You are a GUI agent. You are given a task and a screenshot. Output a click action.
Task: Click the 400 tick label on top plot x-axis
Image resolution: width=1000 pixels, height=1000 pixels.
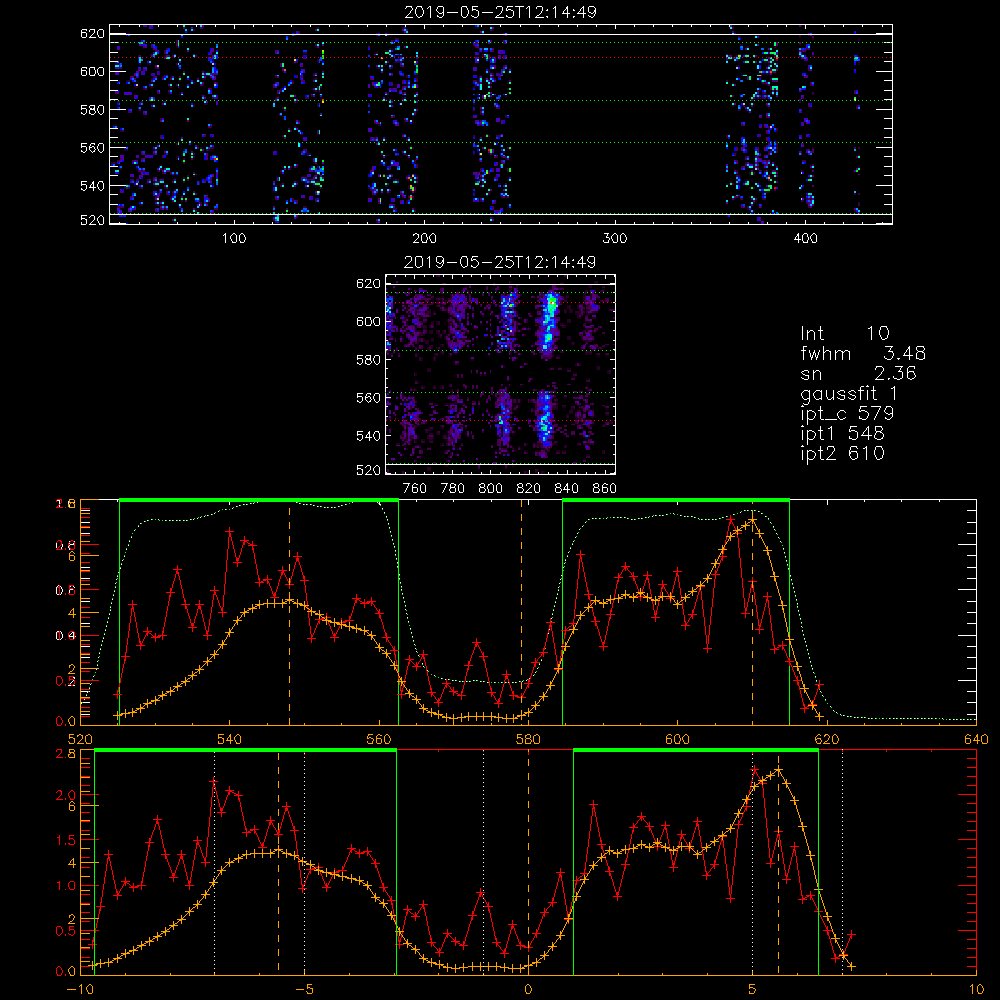(805, 239)
